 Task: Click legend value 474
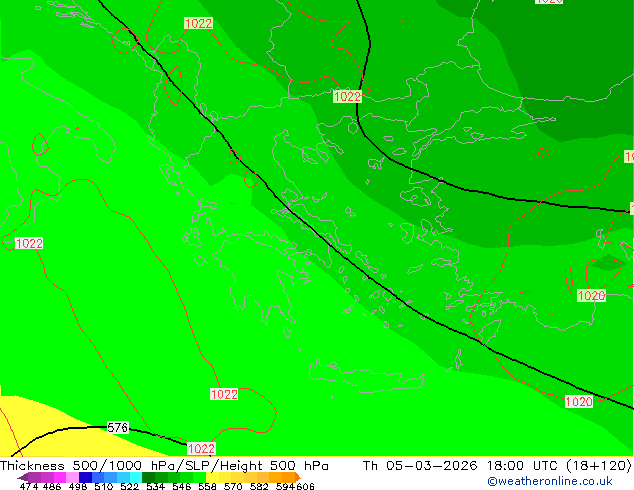(29, 486)
